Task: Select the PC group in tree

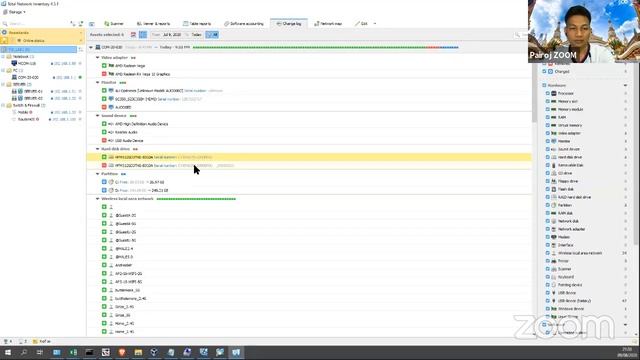Action: (x=15, y=71)
